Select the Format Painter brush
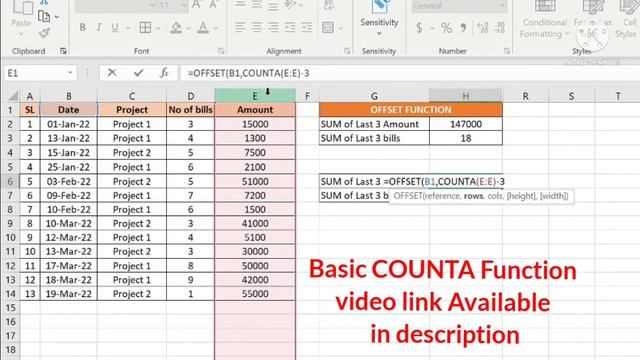The height and width of the screenshot is (360, 640). coord(44,33)
